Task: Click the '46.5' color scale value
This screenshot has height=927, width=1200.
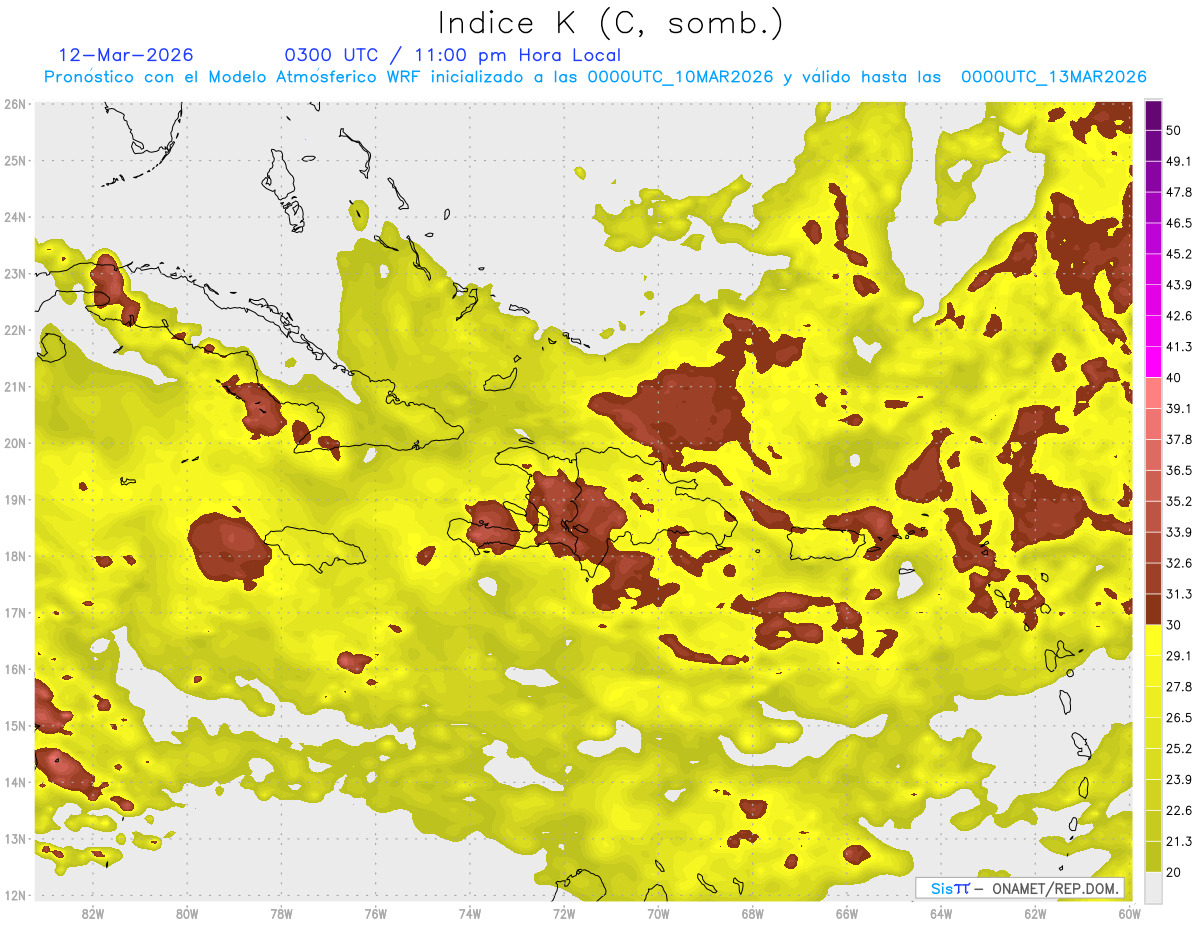Action: click(x=1178, y=223)
